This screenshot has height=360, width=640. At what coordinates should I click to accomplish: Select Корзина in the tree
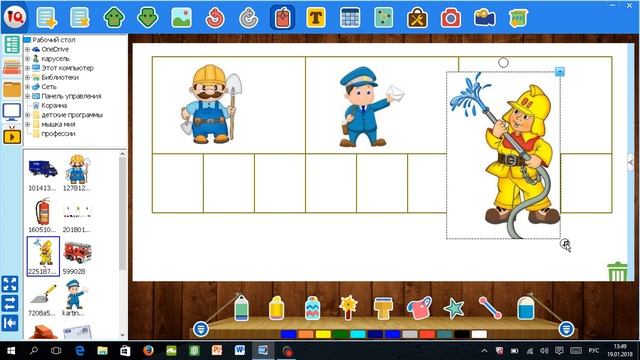54,105
